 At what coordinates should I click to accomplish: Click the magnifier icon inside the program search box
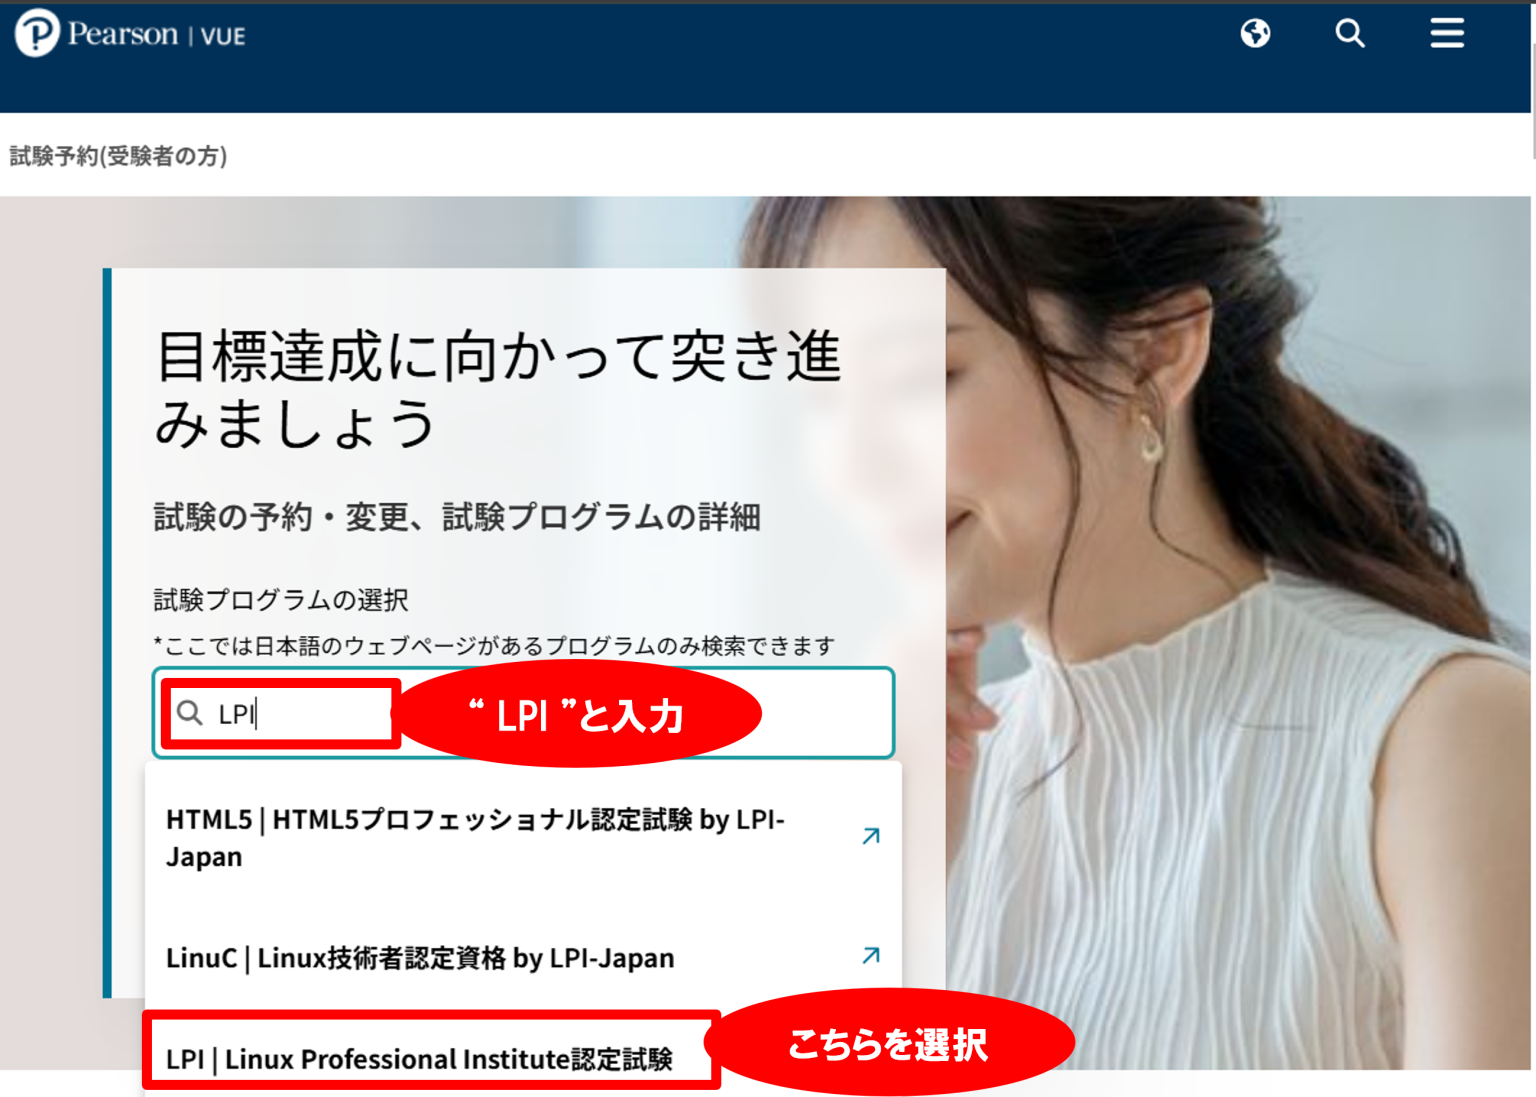tap(189, 714)
